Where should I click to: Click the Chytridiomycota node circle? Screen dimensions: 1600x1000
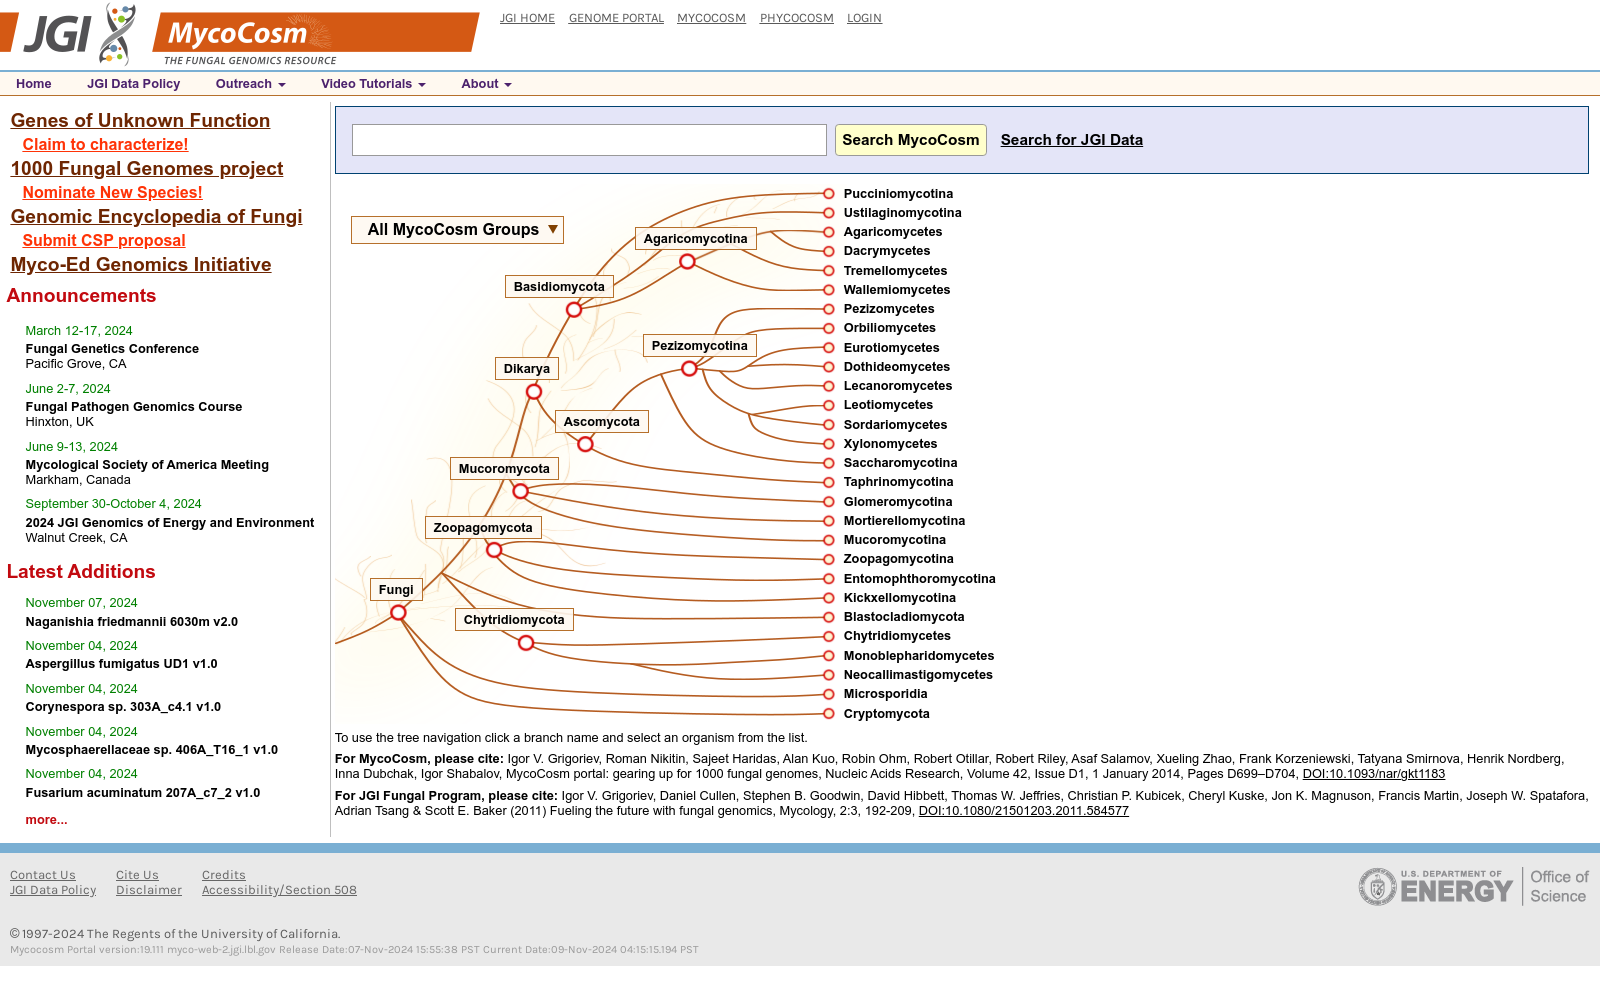point(526,643)
